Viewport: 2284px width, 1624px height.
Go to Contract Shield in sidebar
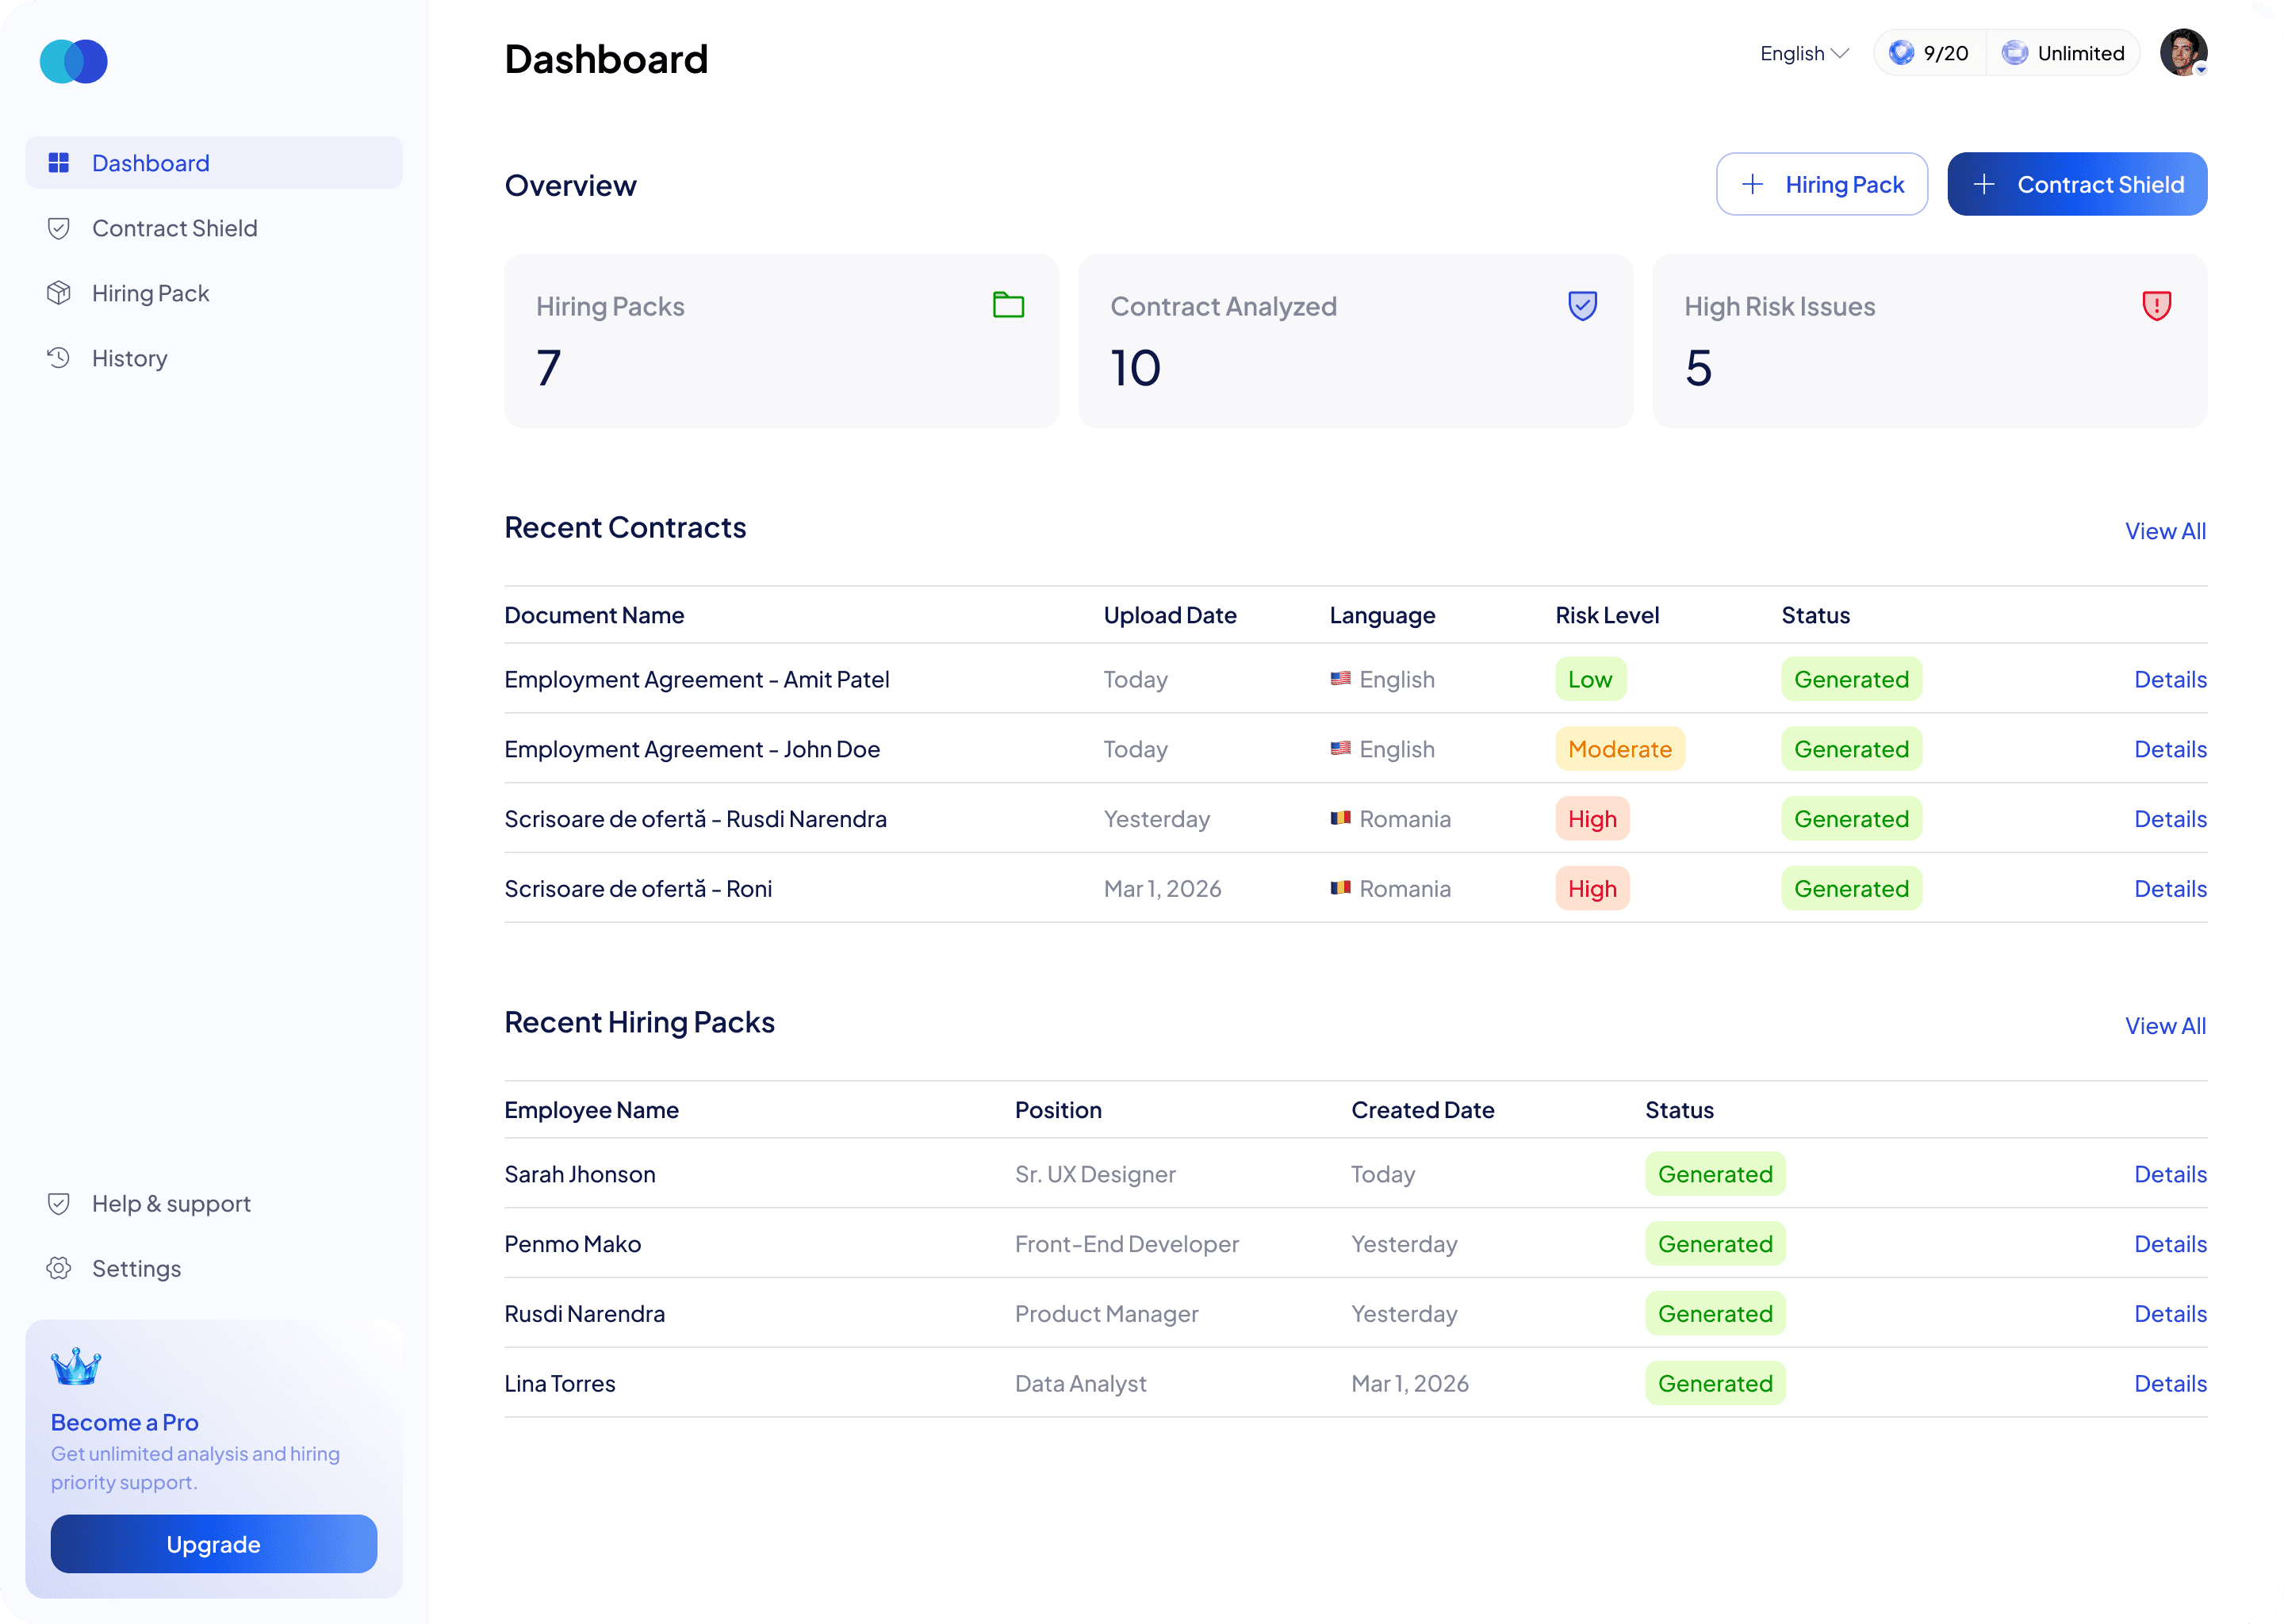214,228
